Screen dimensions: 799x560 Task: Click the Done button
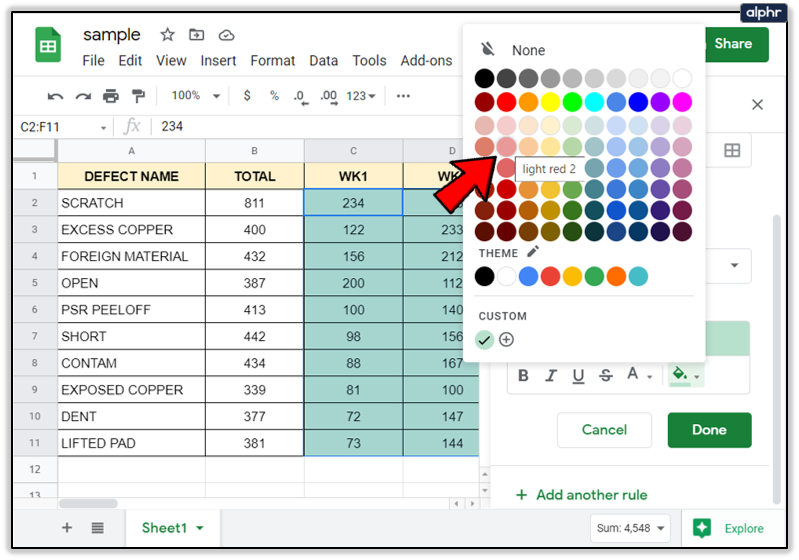click(709, 430)
